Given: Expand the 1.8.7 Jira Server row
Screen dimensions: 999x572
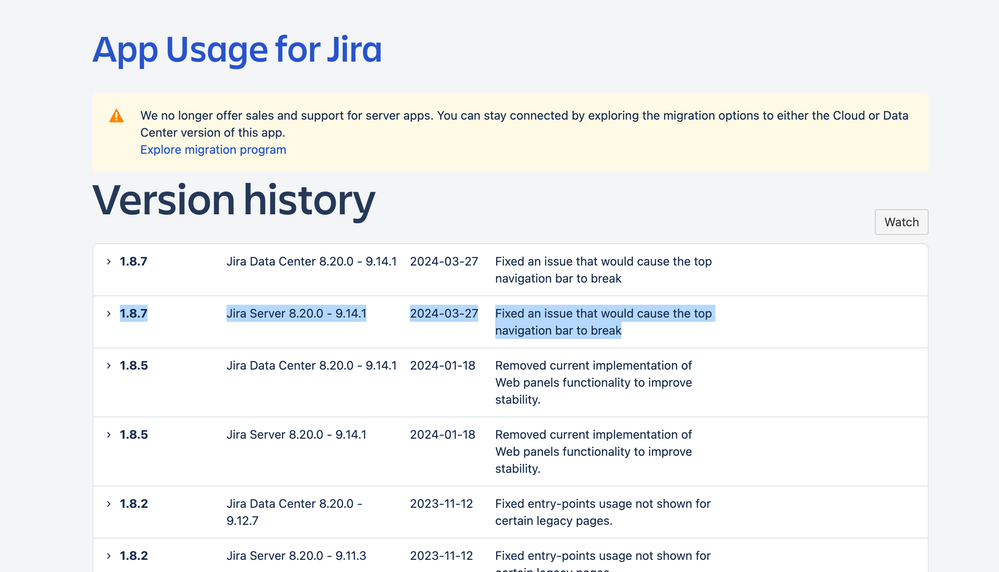Looking at the screenshot, I should (108, 313).
